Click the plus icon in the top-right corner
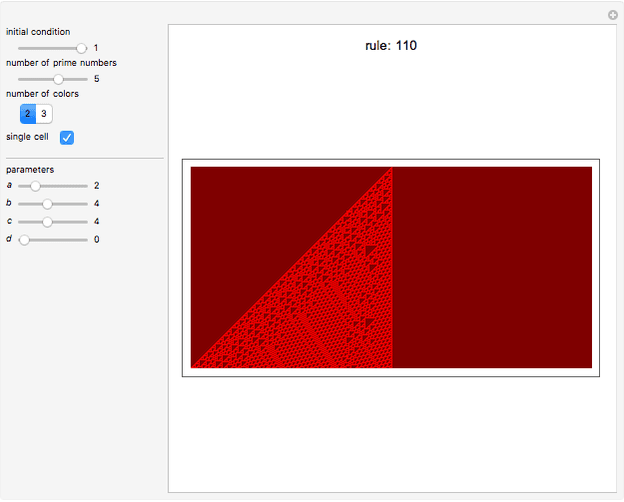Viewport: 624px width, 502px height. pos(613,15)
